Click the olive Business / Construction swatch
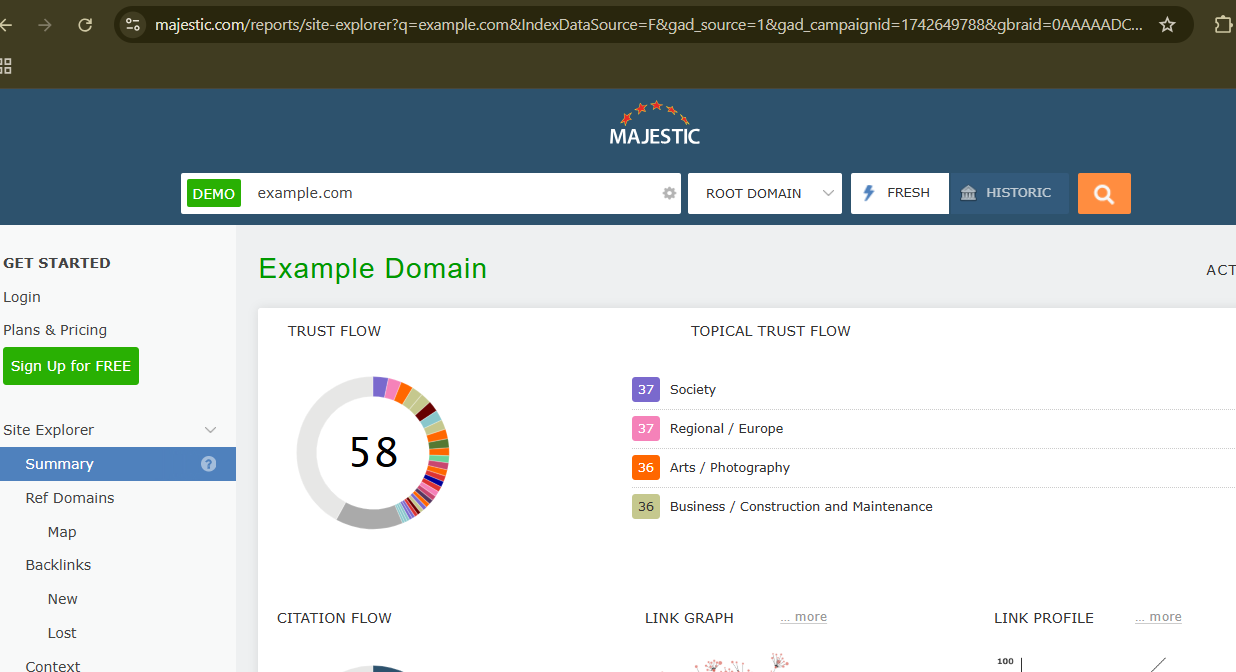This screenshot has height=672, width=1236. 646,507
